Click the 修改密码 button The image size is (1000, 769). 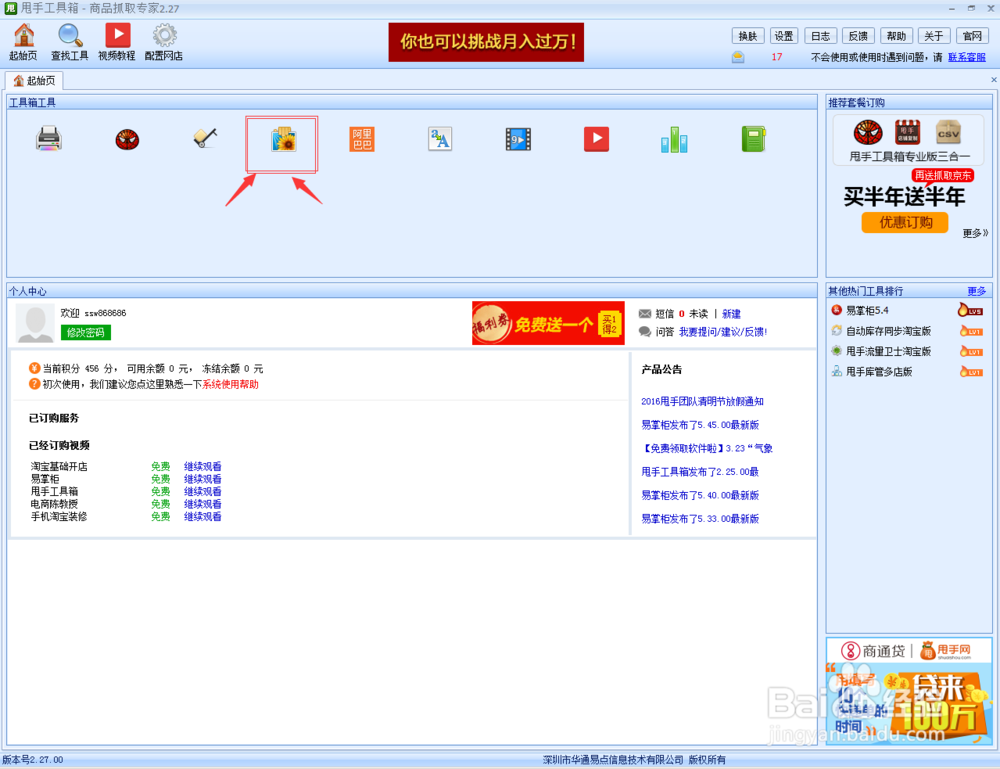[87, 332]
